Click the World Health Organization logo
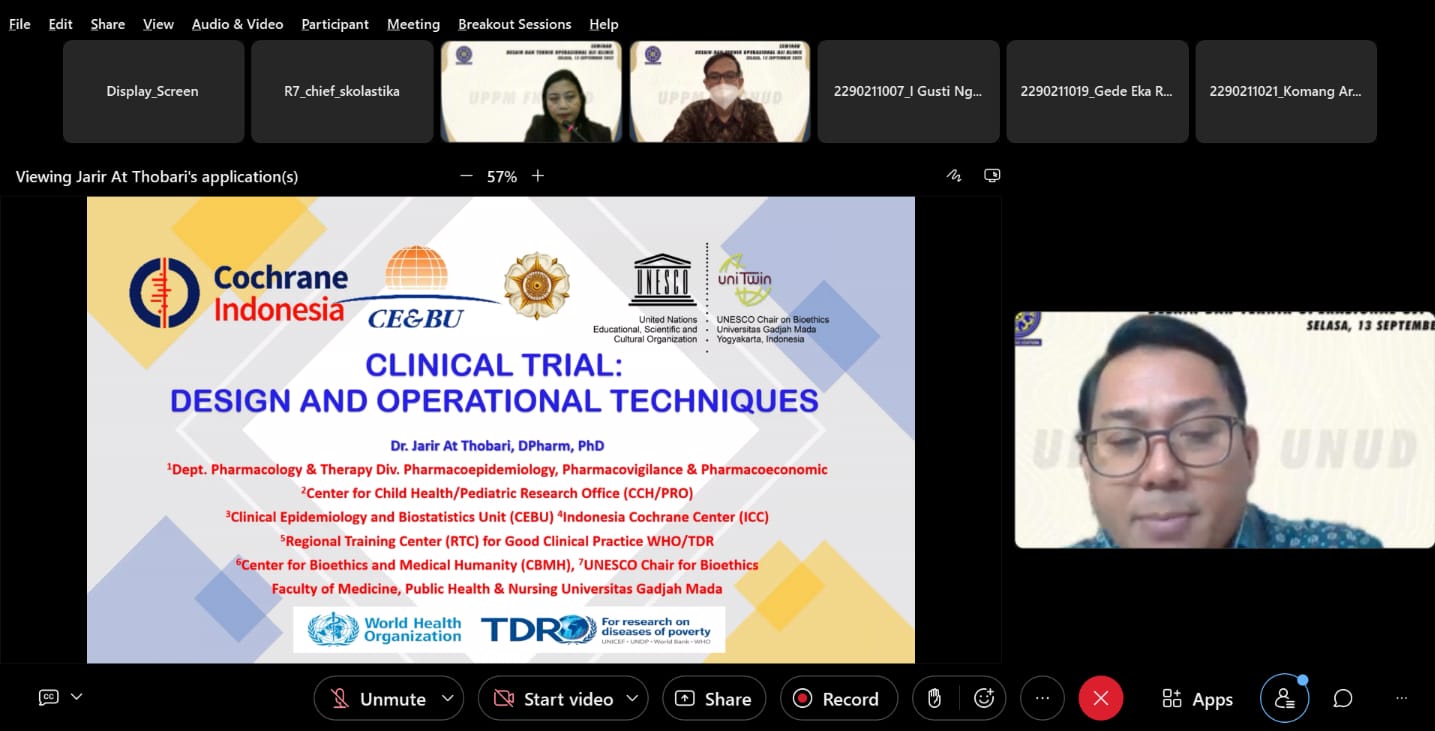This screenshot has height=731, width=1435. tap(384, 629)
